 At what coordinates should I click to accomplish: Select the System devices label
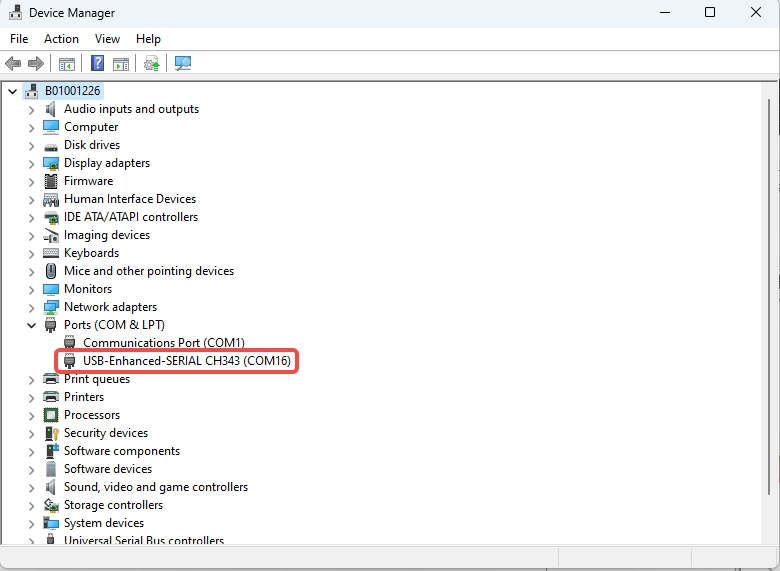(104, 523)
